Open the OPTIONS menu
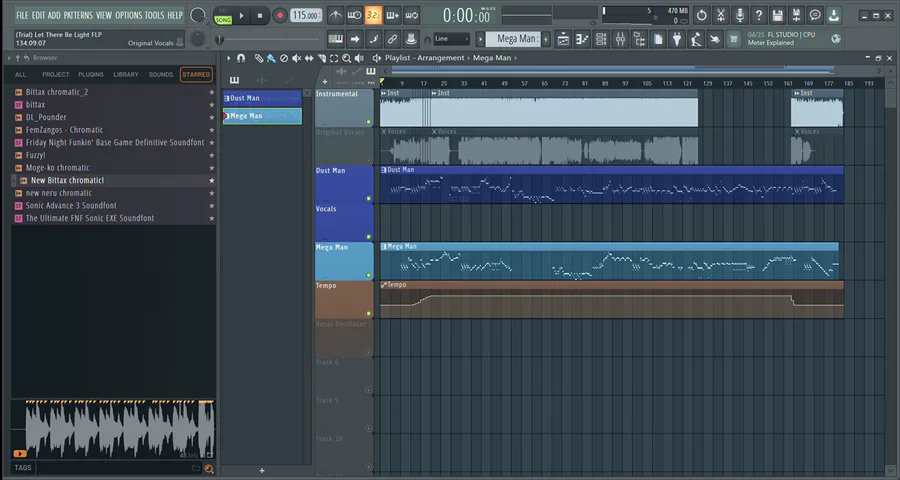 pos(129,15)
